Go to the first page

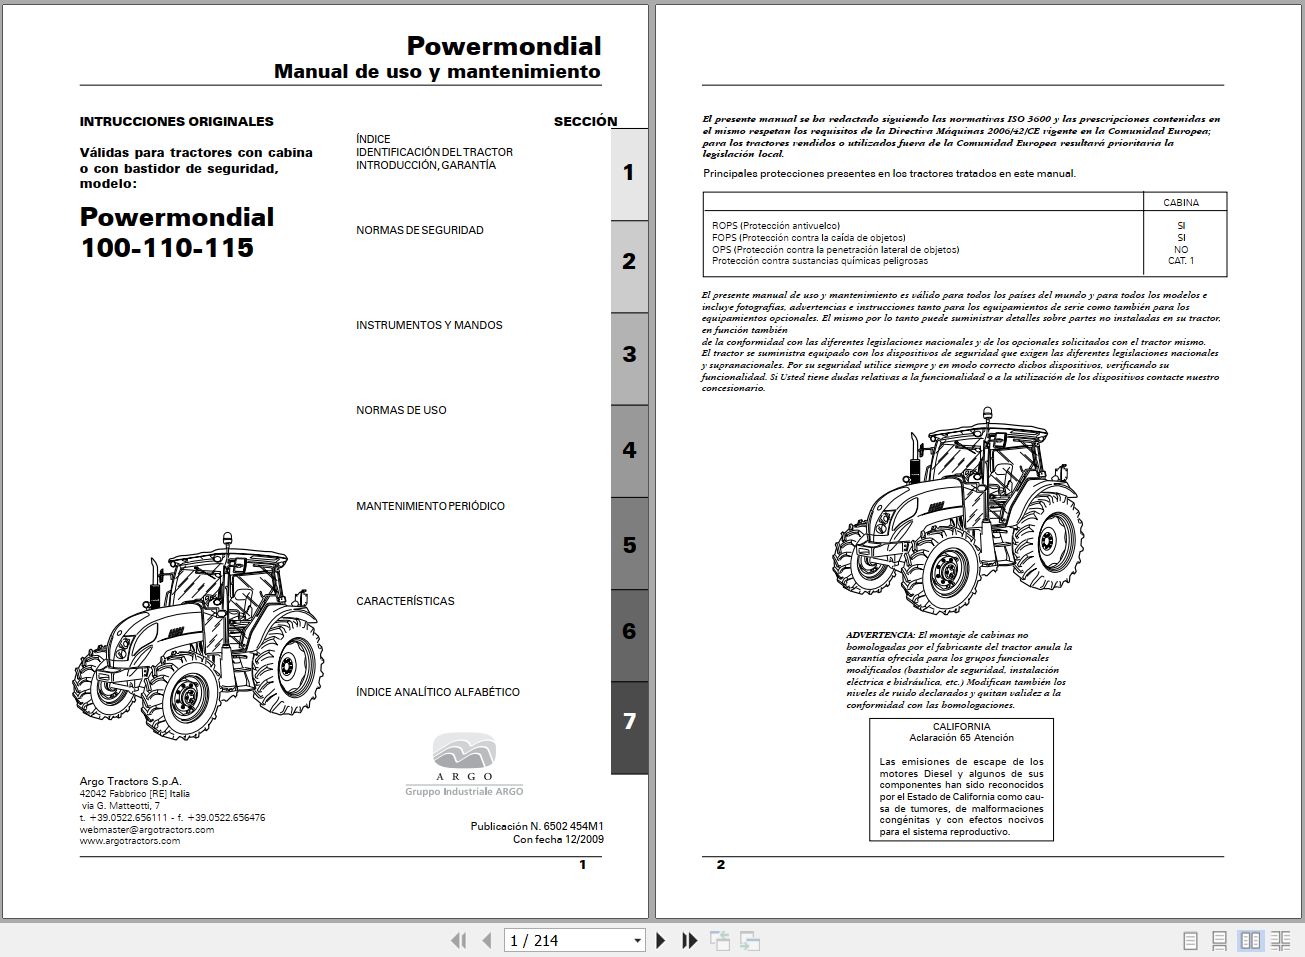pyautogui.click(x=458, y=940)
